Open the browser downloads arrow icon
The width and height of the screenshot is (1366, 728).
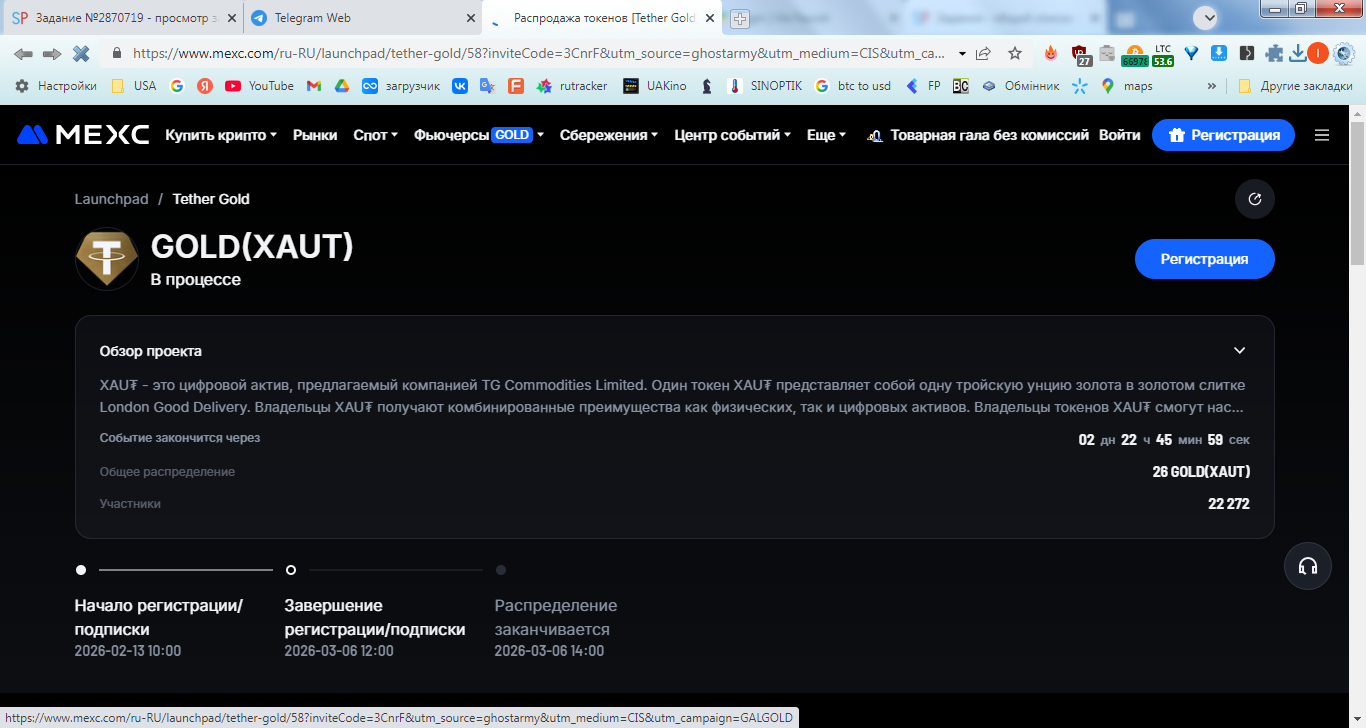(x=1298, y=54)
